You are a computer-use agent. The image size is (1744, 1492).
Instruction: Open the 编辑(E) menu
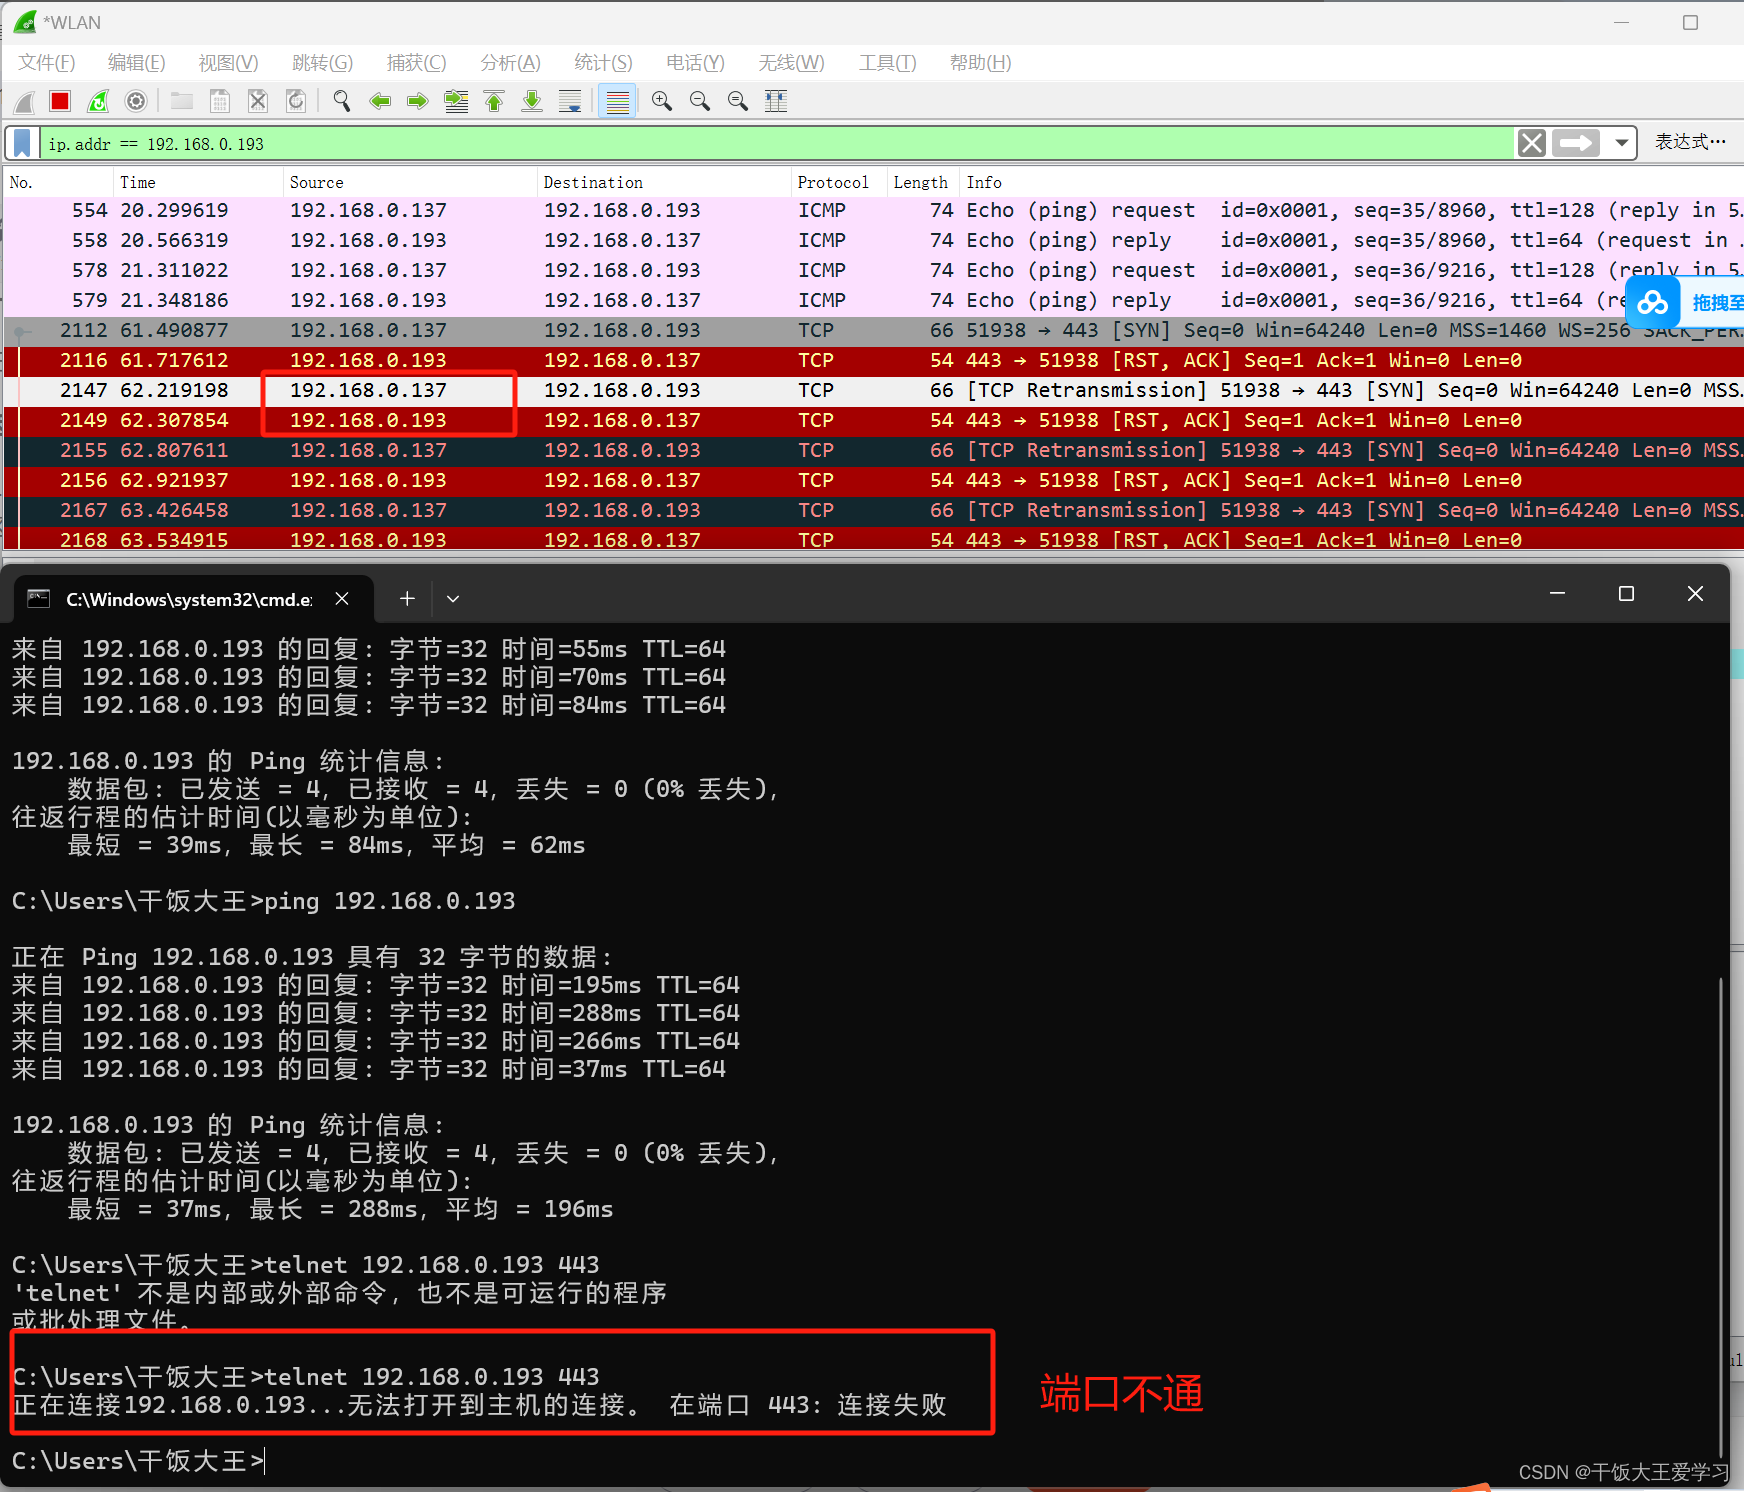click(137, 63)
